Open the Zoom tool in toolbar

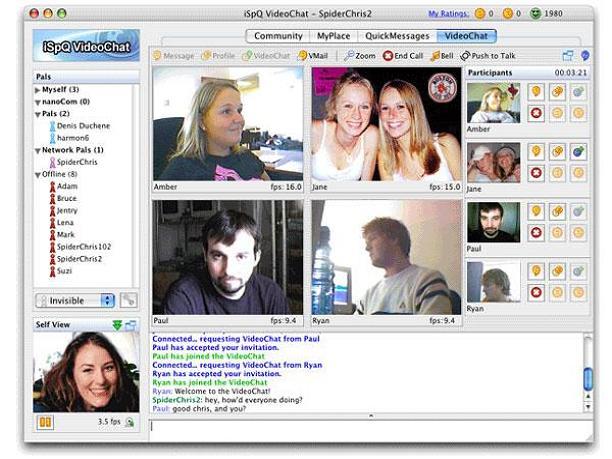[x=359, y=56]
